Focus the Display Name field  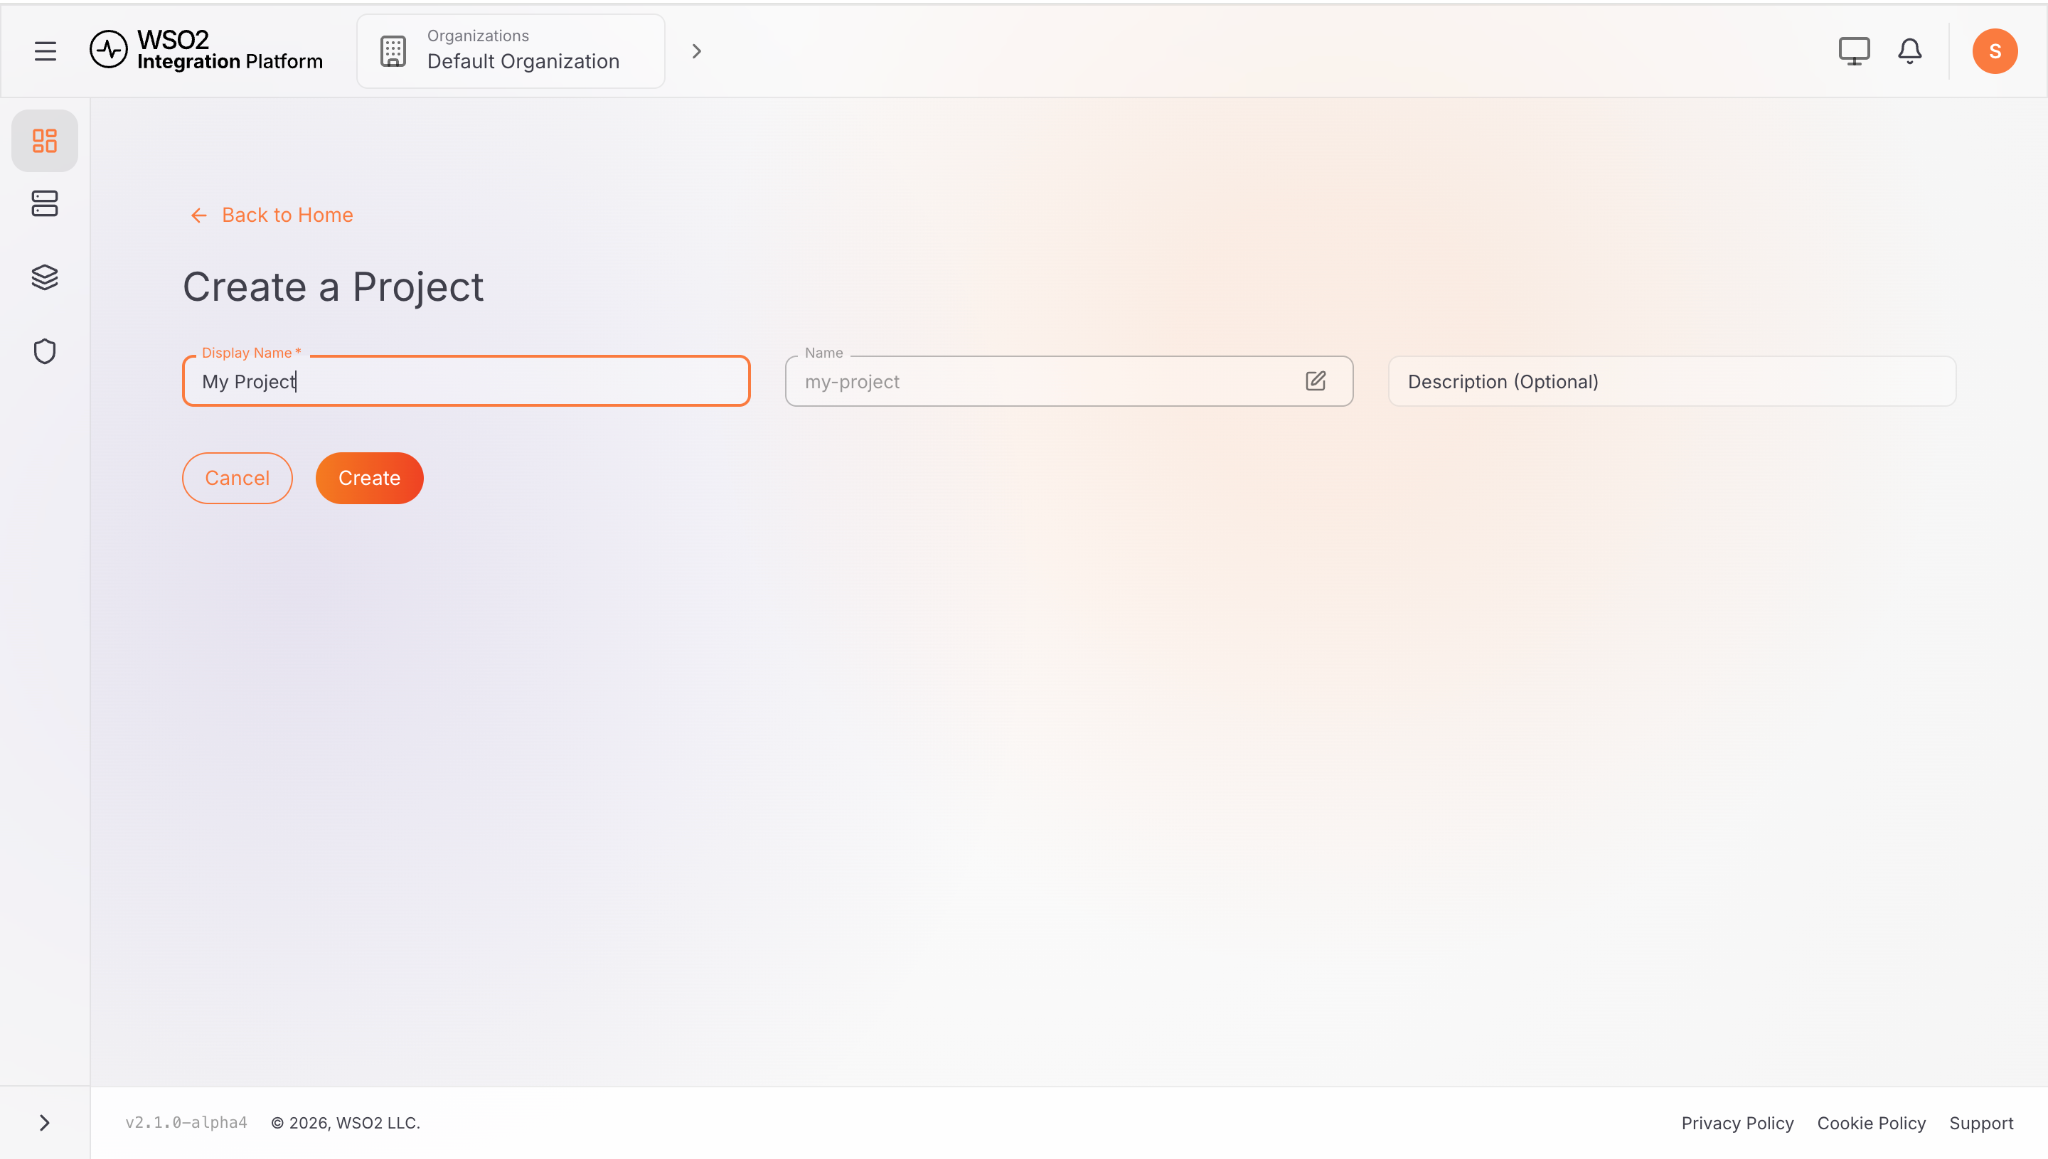466,381
